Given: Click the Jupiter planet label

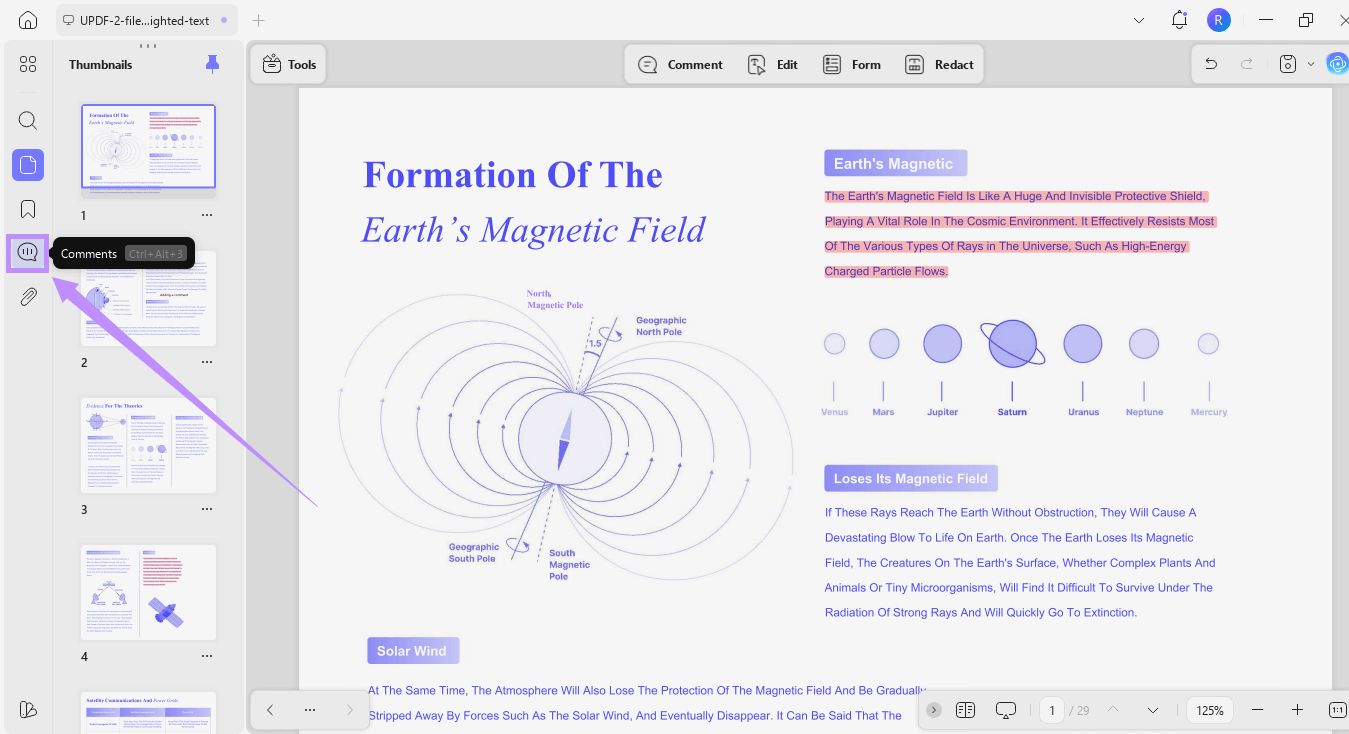Looking at the screenshot, I should (x=942, y=412).
